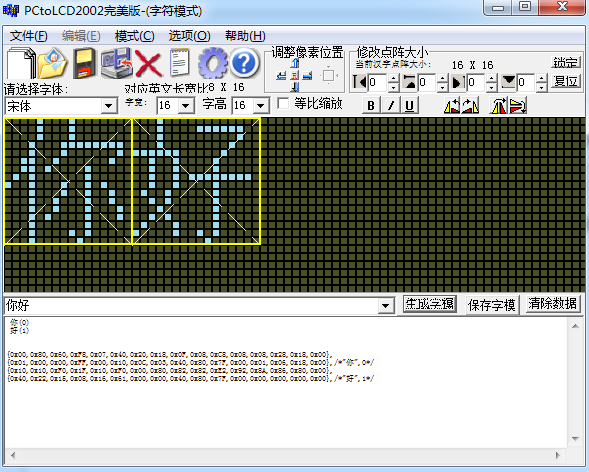Open the blue gear settings icon
The width and height of the screenshot is (589, 472).
coord(213,63)
